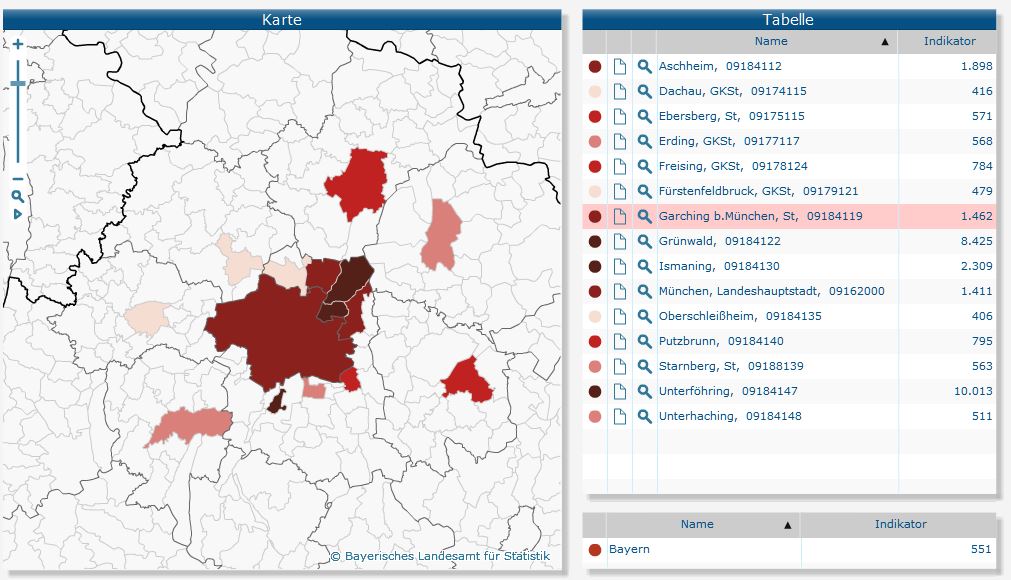Select the Tabelle panel title bar
The image size is (1011, 580).
(x=789, y=20)
